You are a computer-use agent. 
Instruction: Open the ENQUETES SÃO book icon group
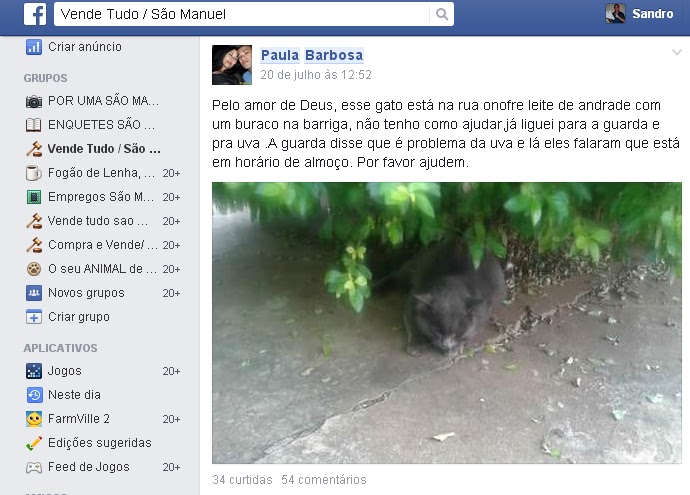[34, 125]
